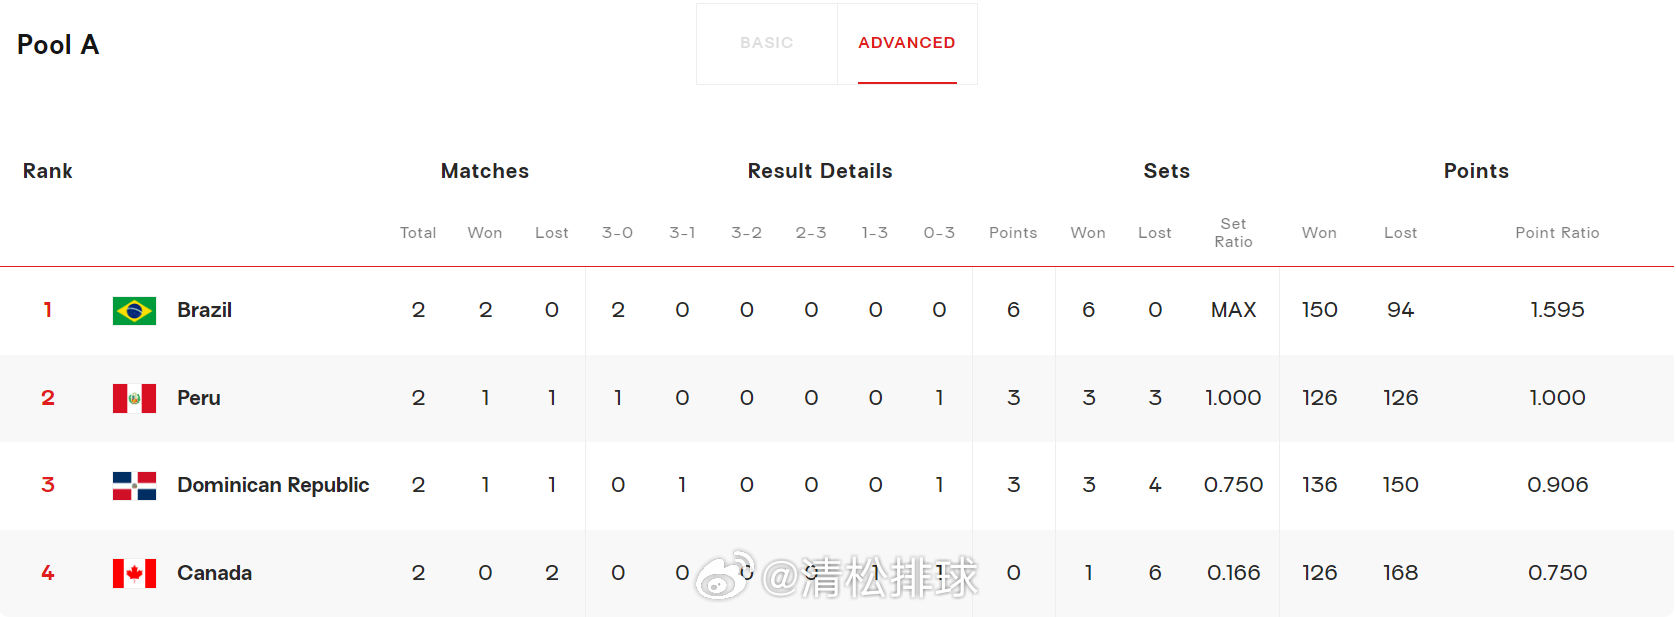Screen dimensions: 1676x617
Task: Click the Canada flag icon
Action: (x=134, y=573)
